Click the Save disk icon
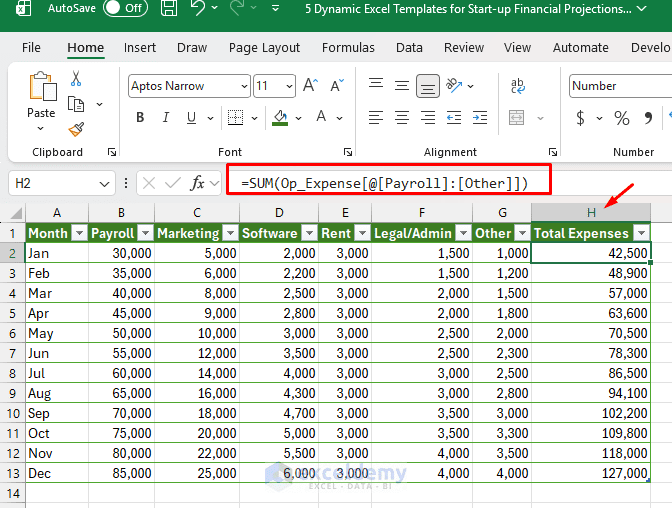This screenshot has width=672, height=508. 169,8
